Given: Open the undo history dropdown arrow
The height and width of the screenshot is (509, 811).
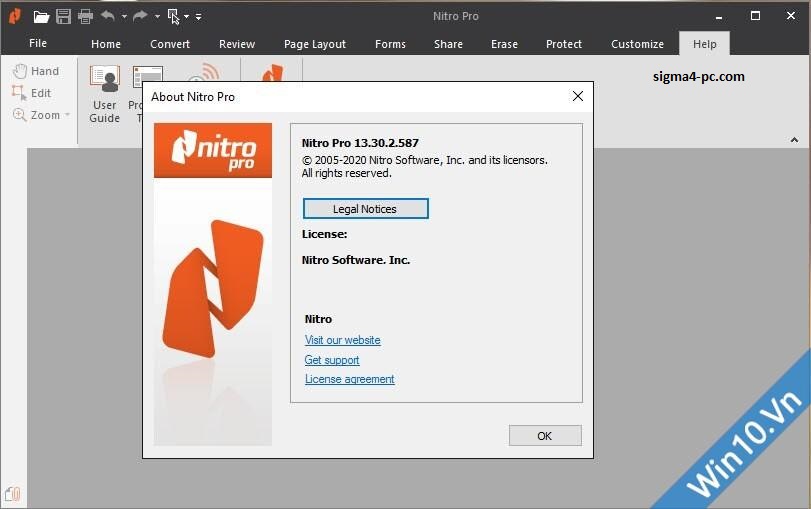Looking at the screenshot, I should [x=124, y=17].
